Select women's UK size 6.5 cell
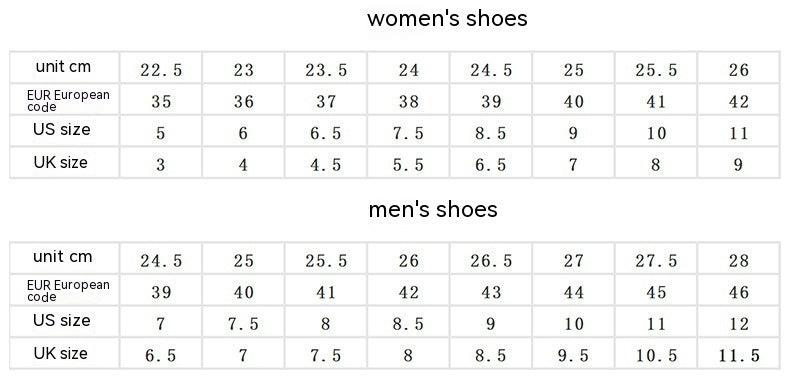 click(491, 165)
